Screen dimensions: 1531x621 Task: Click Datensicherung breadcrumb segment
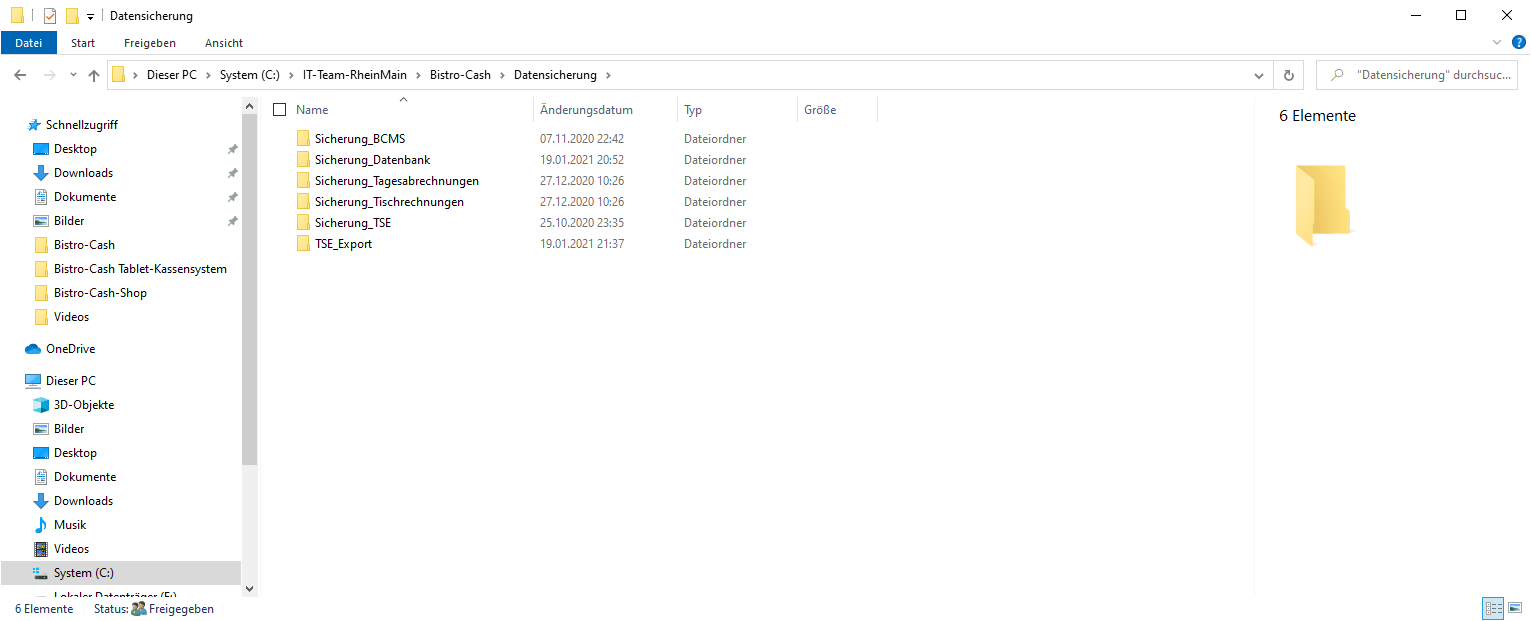coord(555,75)
